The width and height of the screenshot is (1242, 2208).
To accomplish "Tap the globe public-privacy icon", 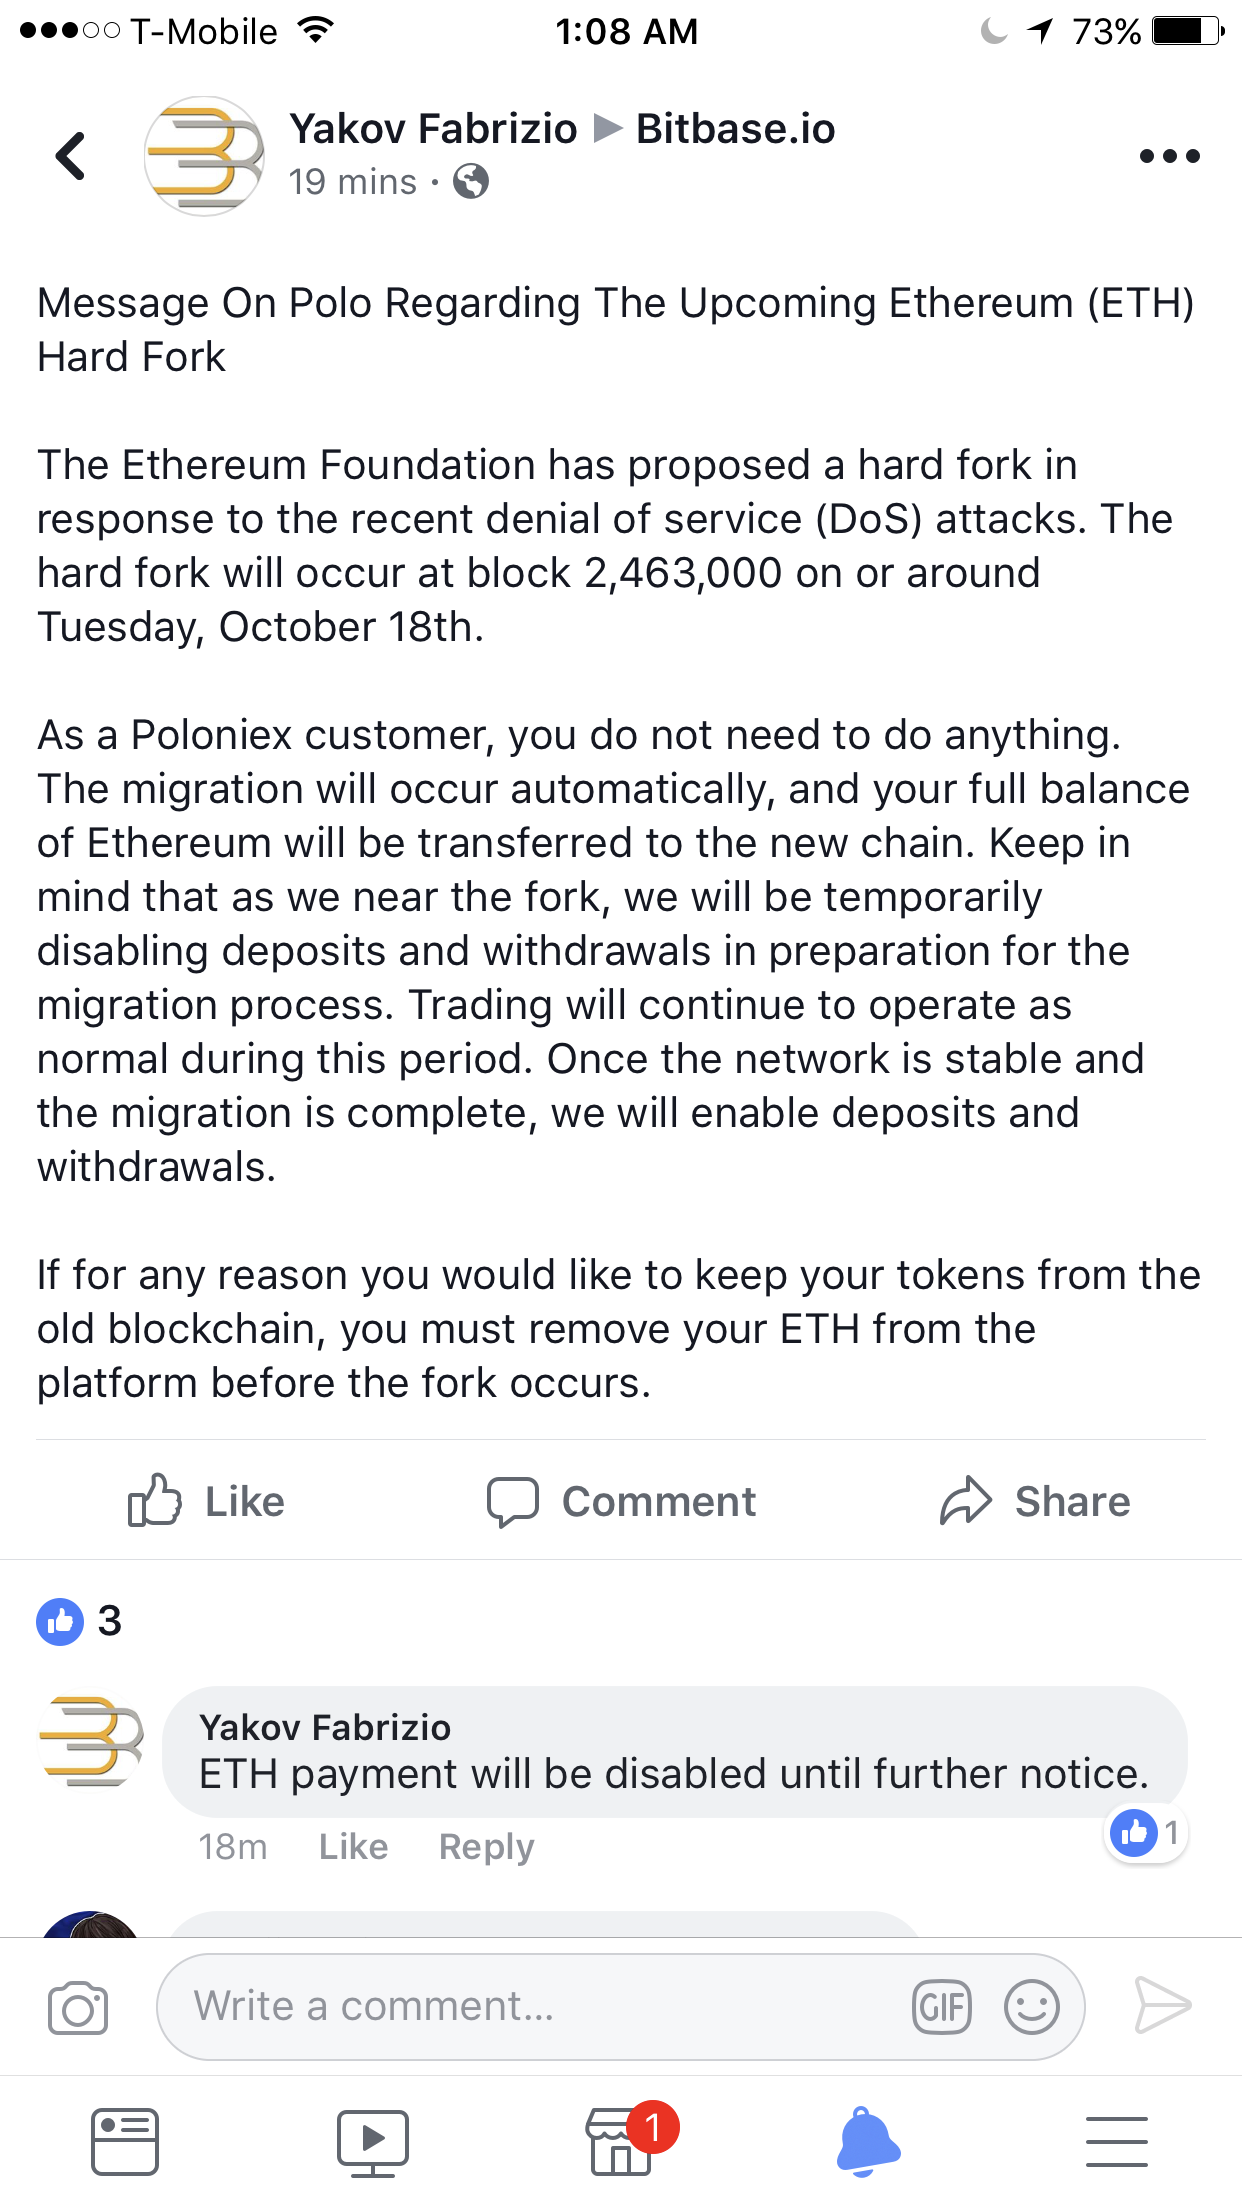I will coord(471,182).
